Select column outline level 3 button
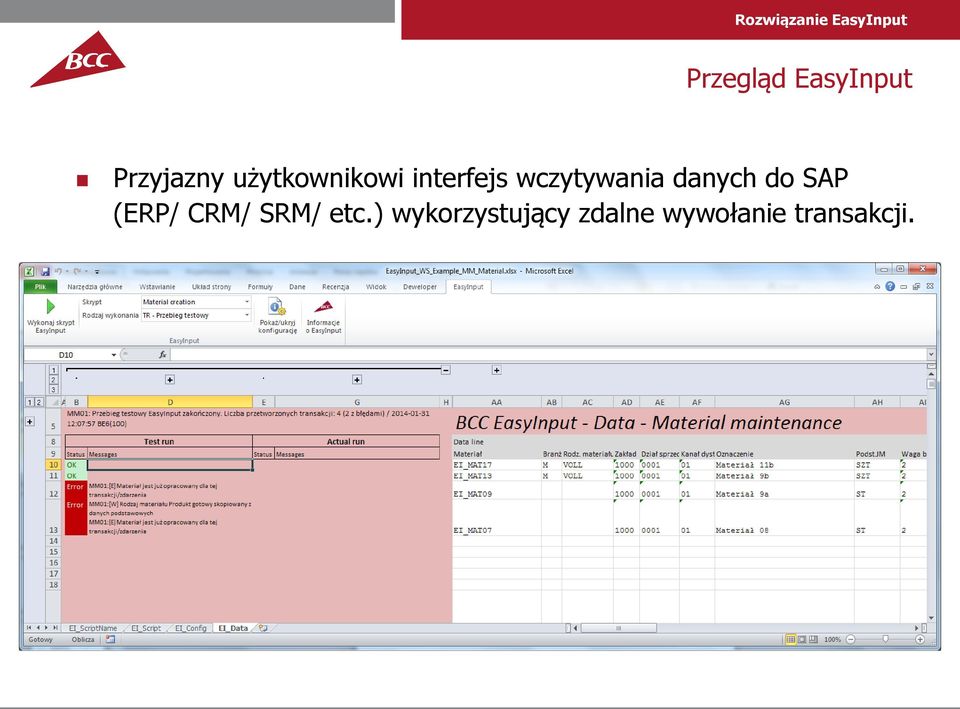 pos(54,389)
